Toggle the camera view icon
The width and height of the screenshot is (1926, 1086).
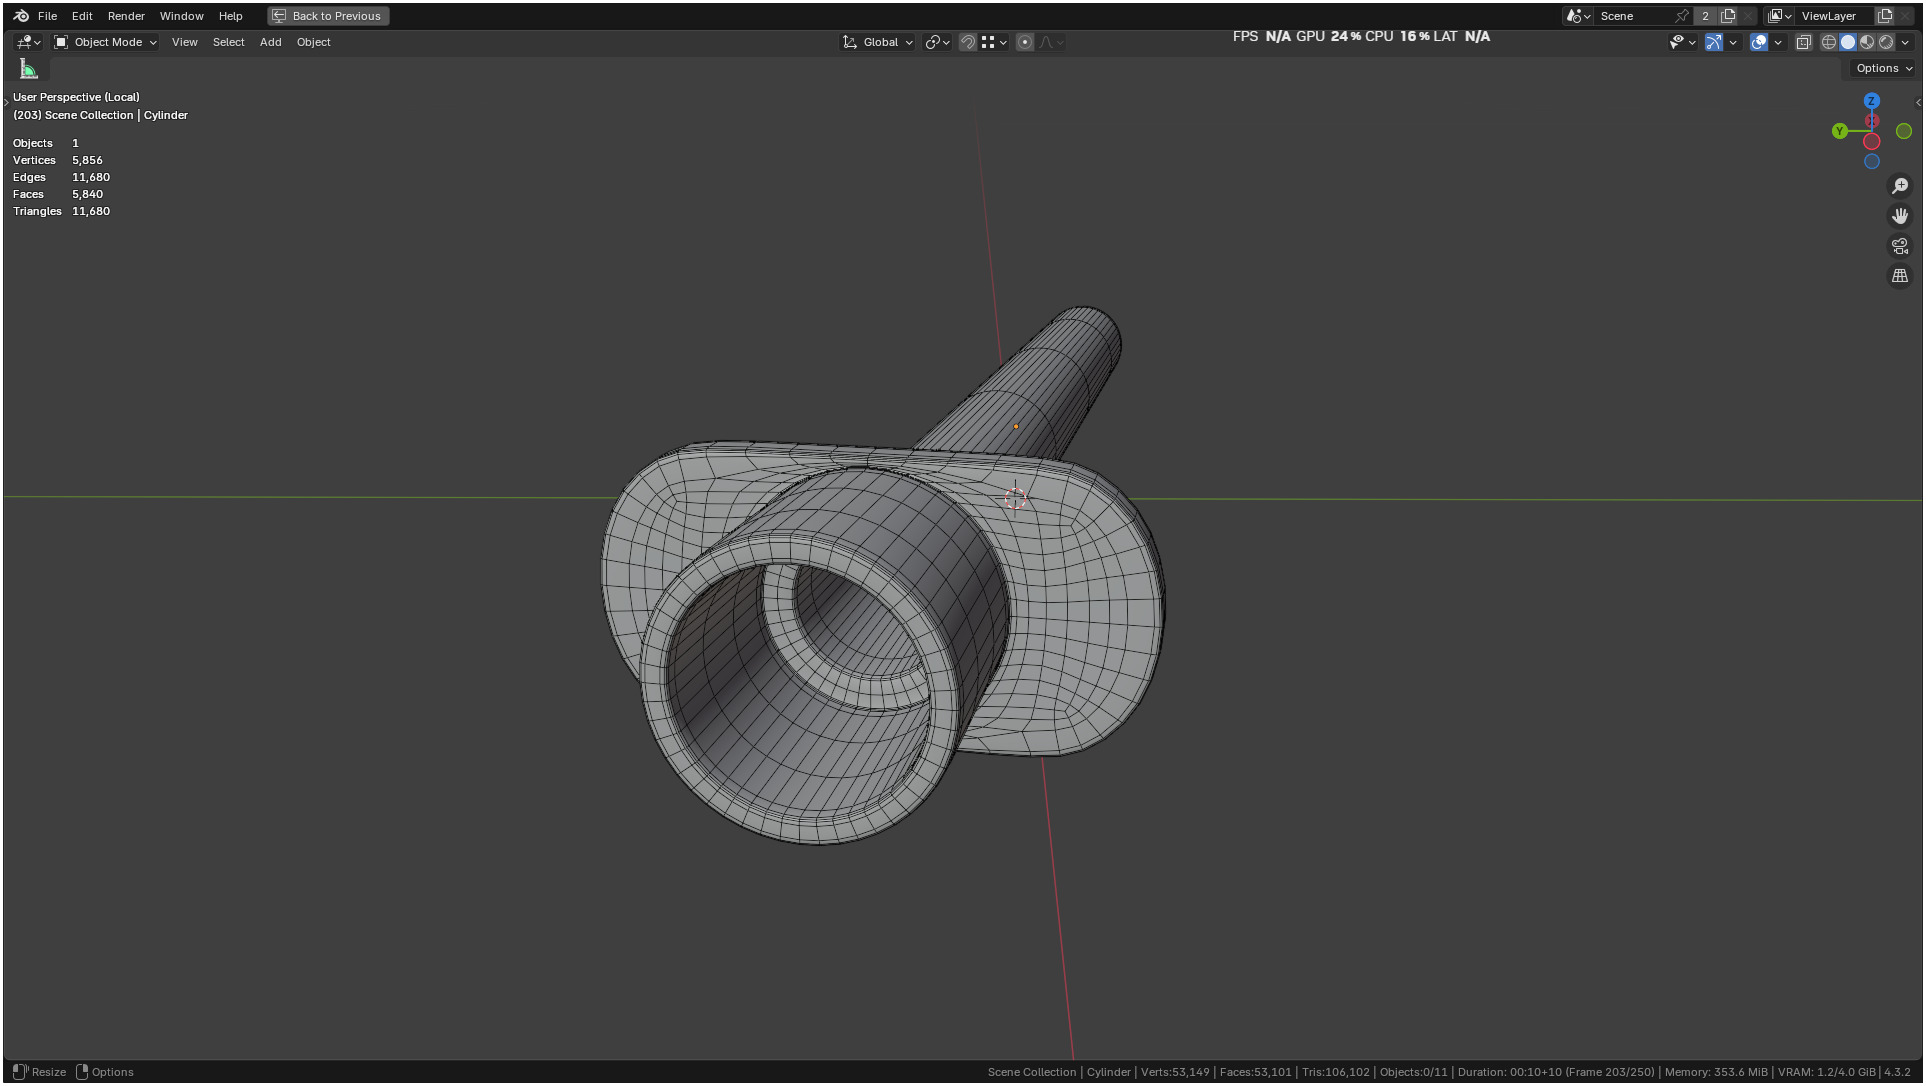click(x=1900, y=246)
